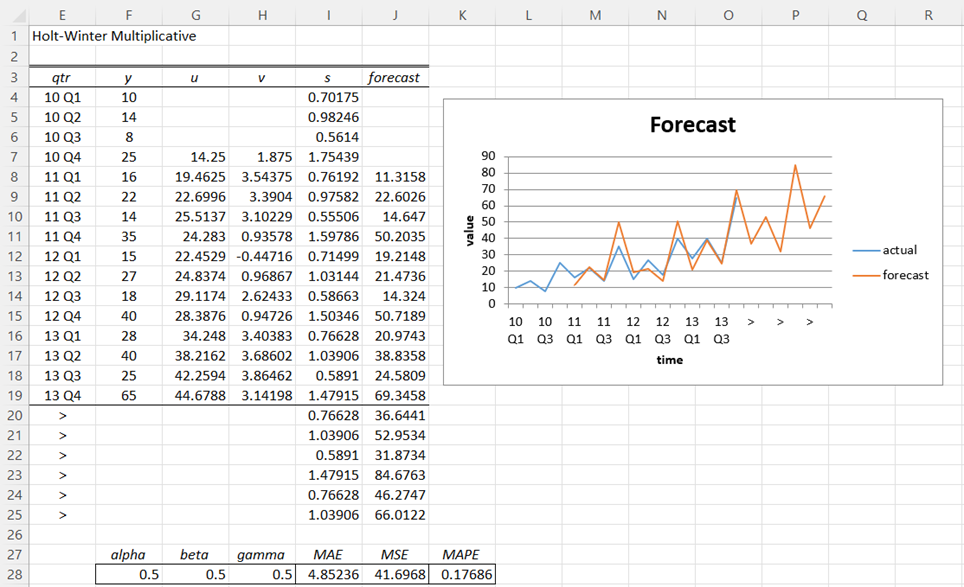Select y value 35
Image resolution: width=964 pixels, height=587 pixels.
coord(128,236)
